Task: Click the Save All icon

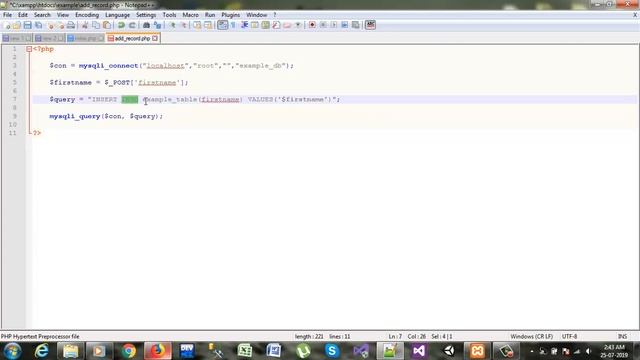Action: 38,25
